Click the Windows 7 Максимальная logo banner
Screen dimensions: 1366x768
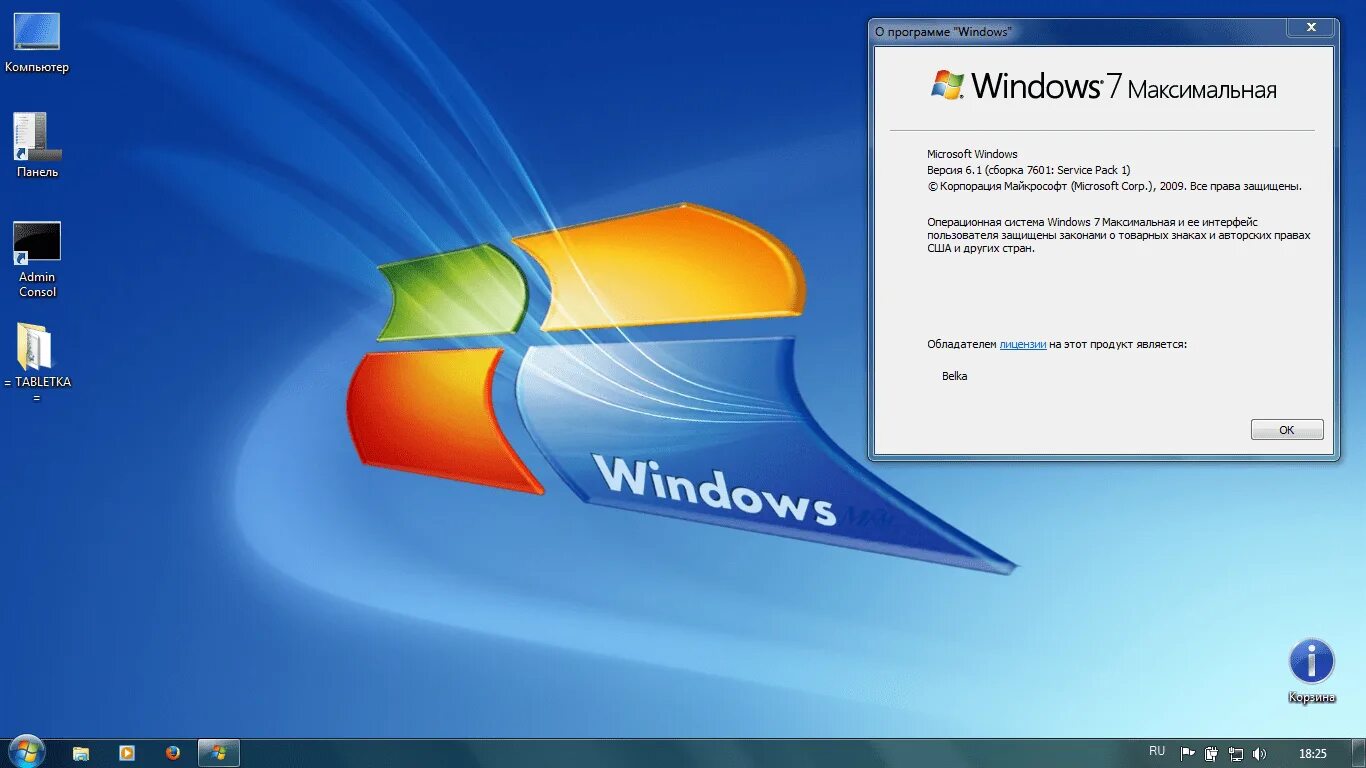pyautogui.click(x=1103, y=86)
